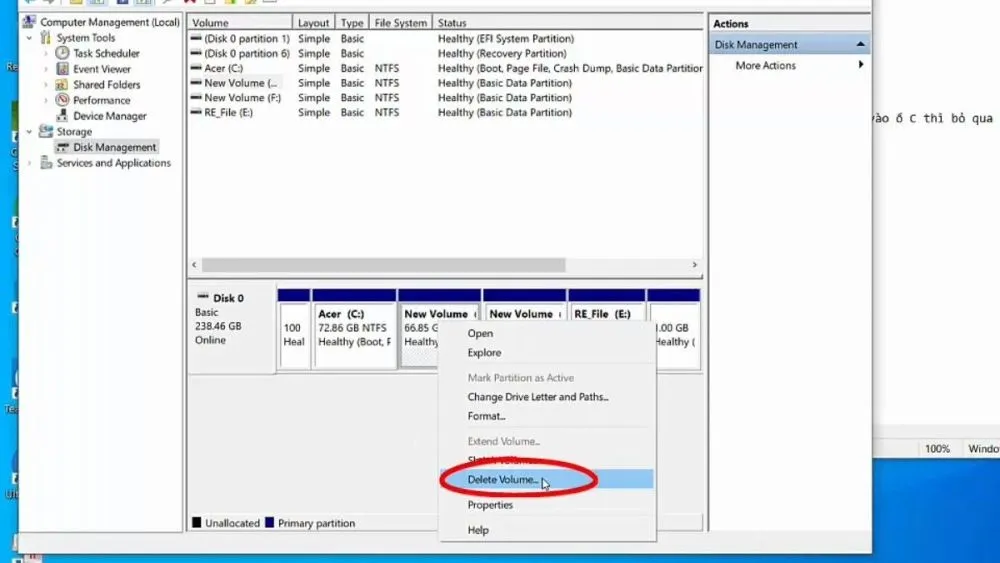Select Format from the context menu
1000x563 pixels.
[x=487, y=416]
